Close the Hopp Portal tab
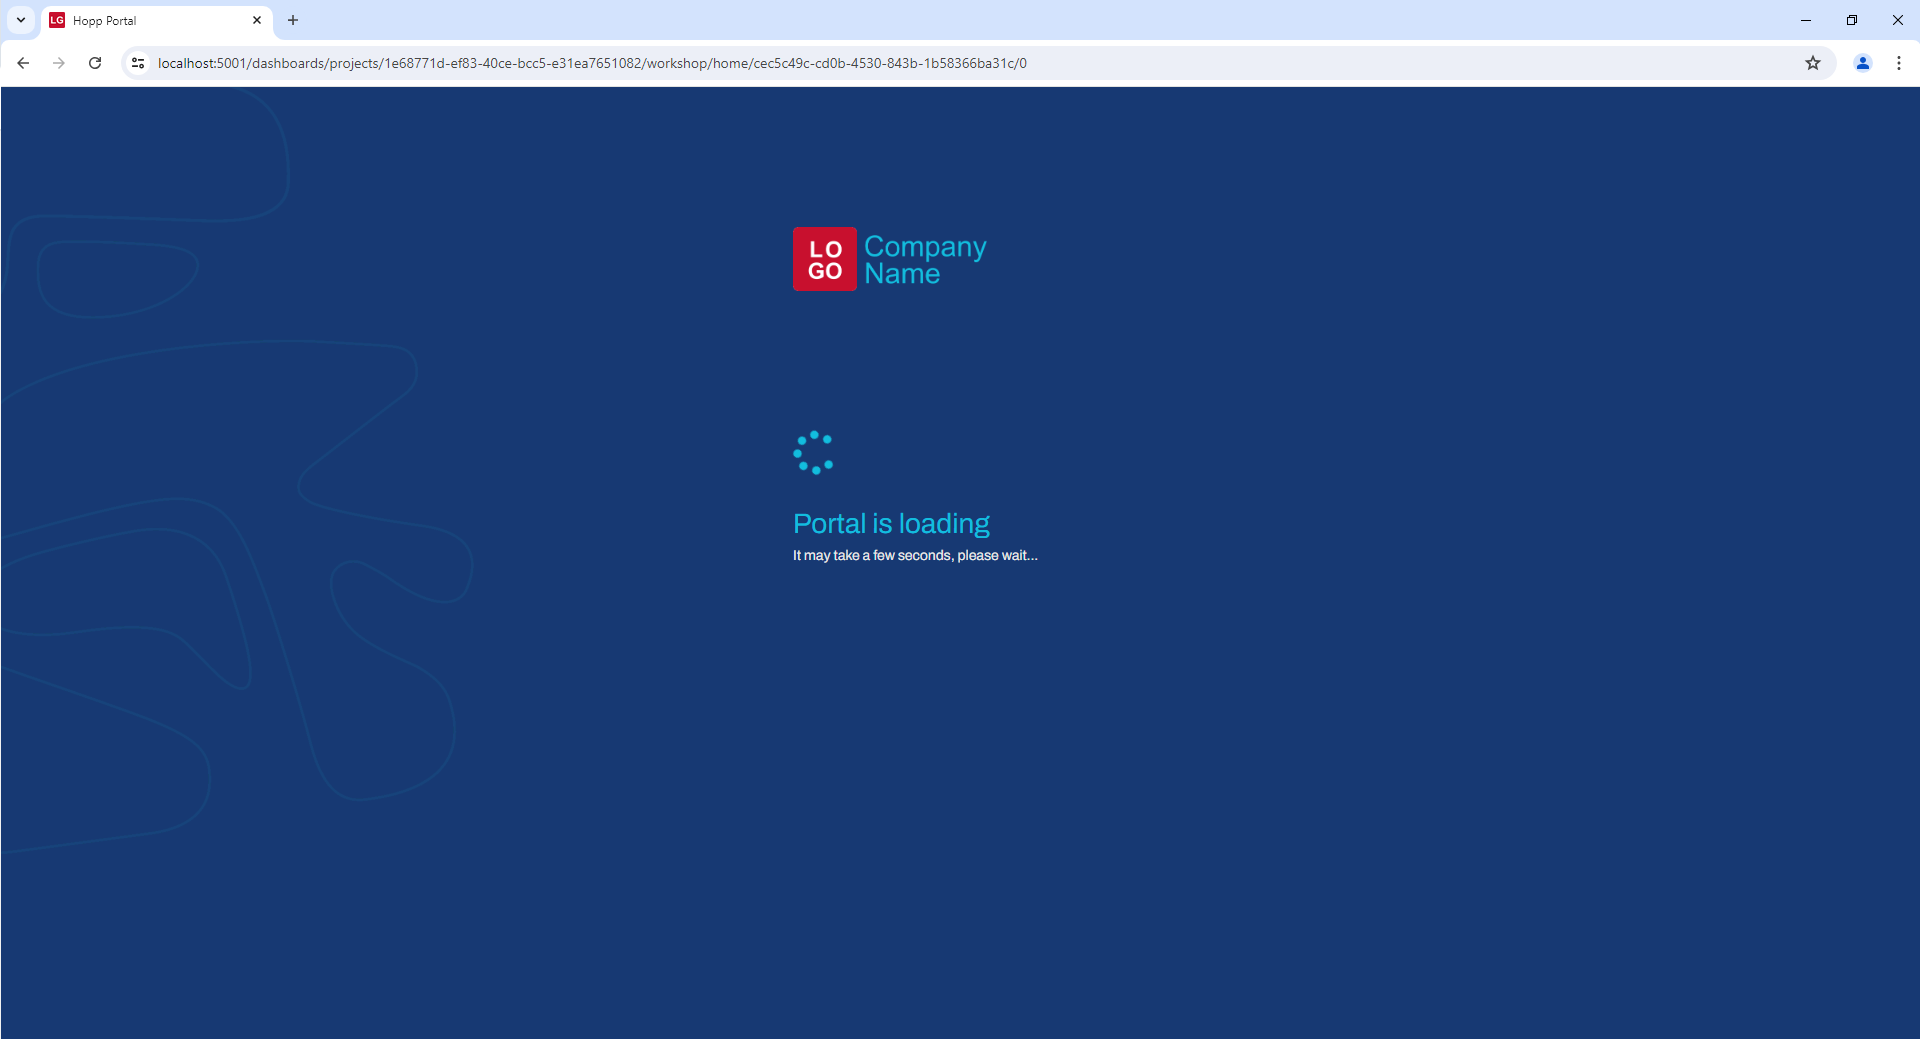The height and width of the screenshot is (1039, 1920). (x=257, y=20)
